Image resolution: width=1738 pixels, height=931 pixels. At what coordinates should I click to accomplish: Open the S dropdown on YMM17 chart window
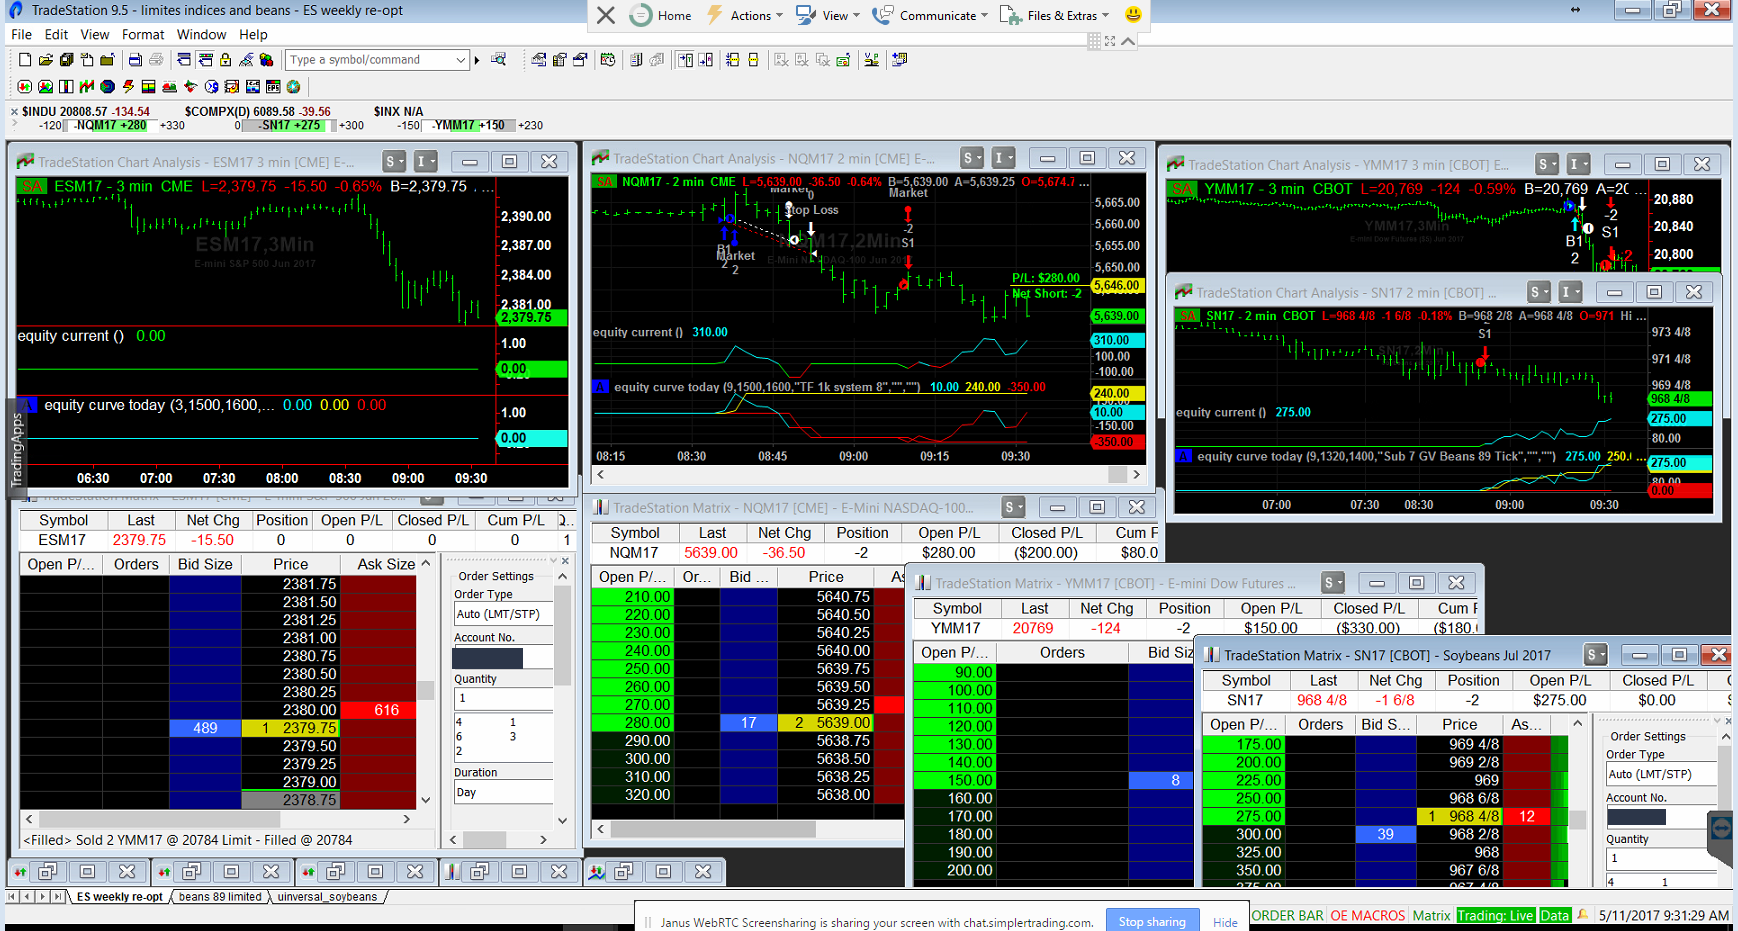click(1547, 164)
